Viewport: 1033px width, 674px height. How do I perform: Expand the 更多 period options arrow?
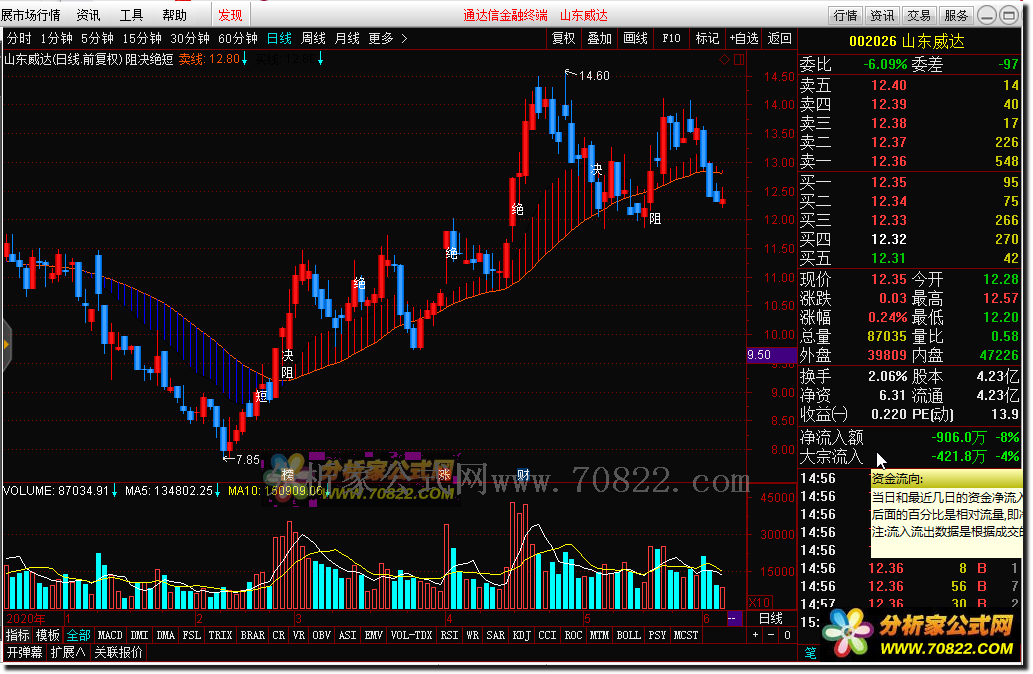pyautogui.click(x=404, y=39)
